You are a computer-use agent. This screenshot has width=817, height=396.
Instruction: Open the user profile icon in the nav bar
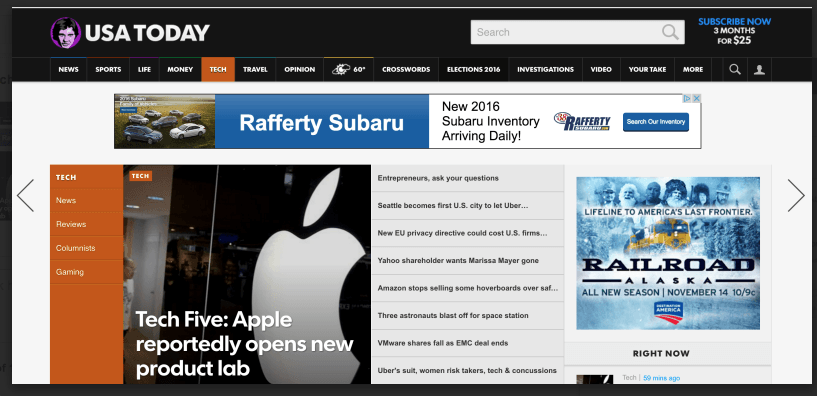pos(759,69)
